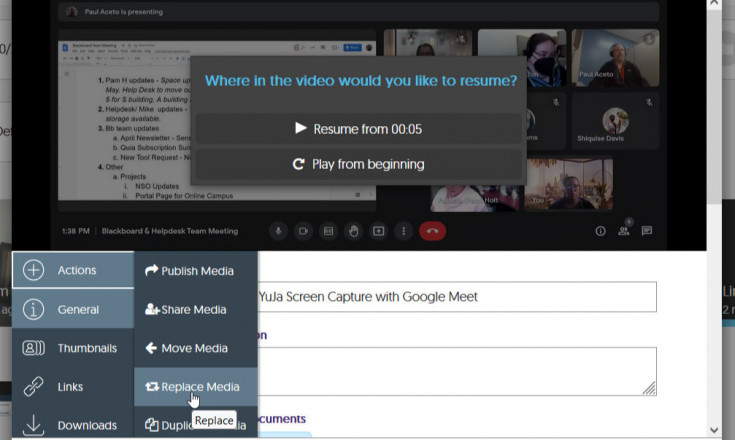
Task: Open the Thumbnails sidebar tab
Action: (73, 348)
